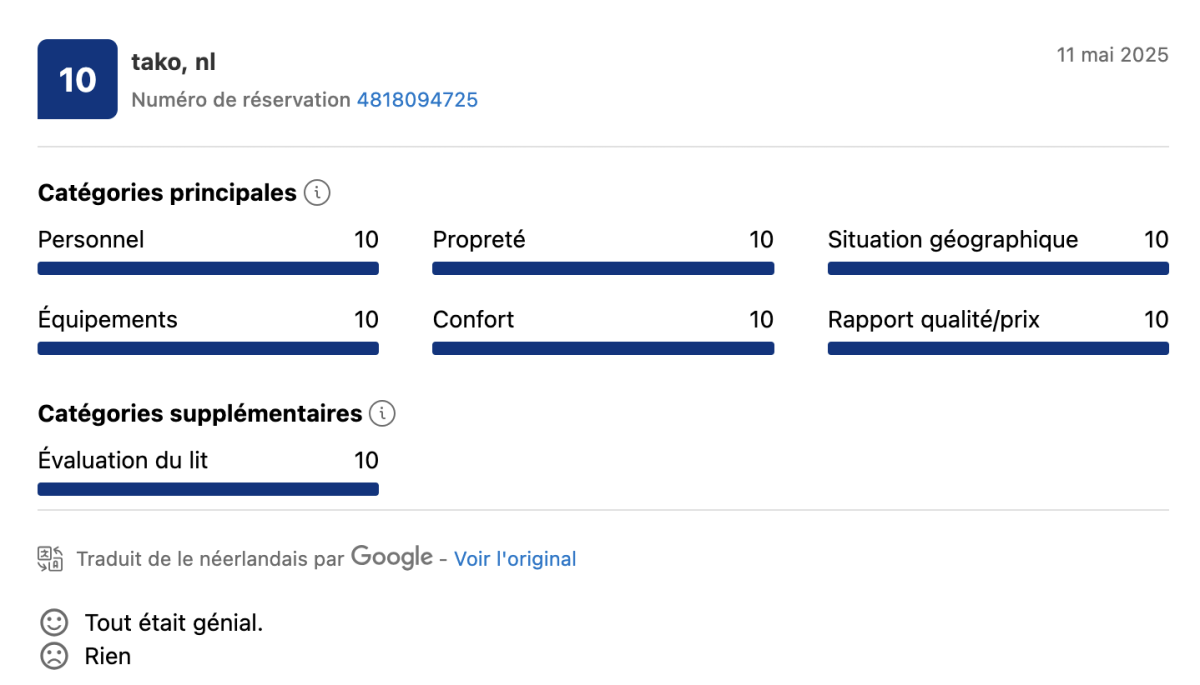This screenshot has width=1200, height=685.
Task: Click info icon beside Catégories principales
Action: coord(316,193)
